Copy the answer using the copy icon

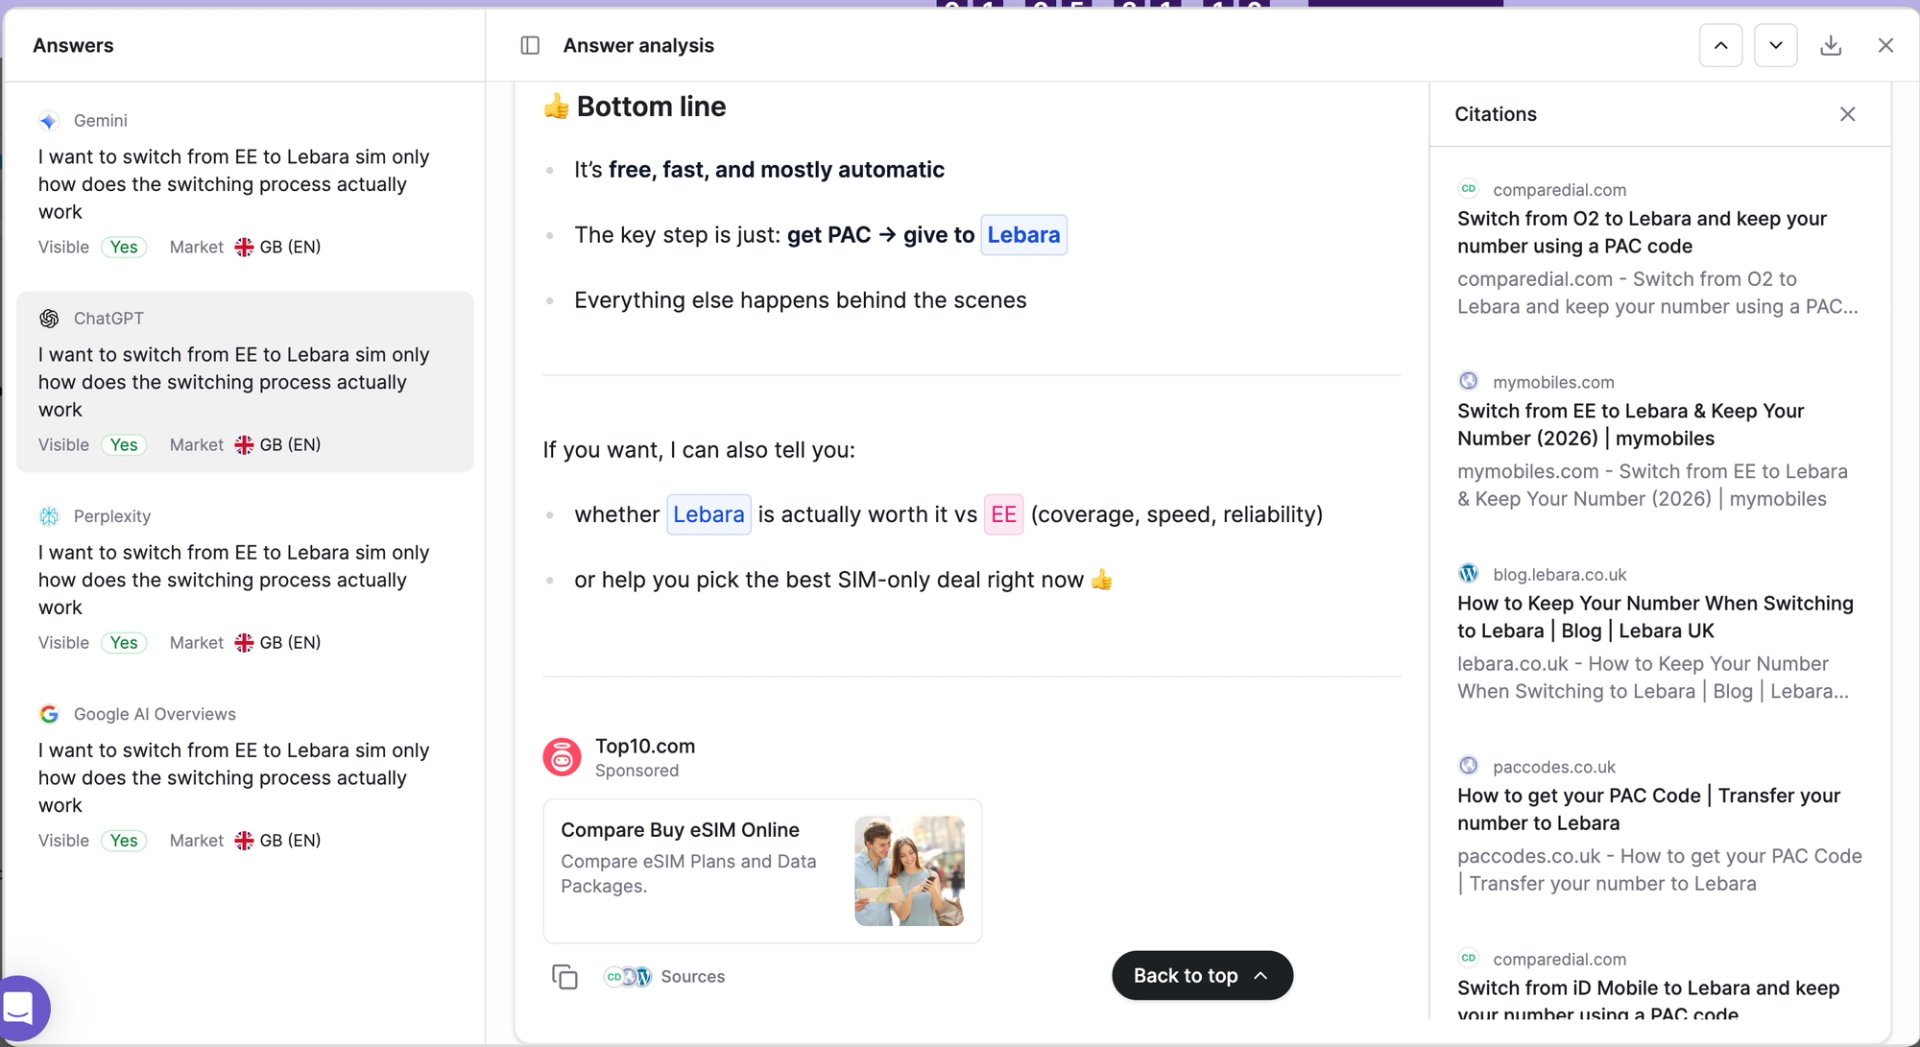[565, 976]
